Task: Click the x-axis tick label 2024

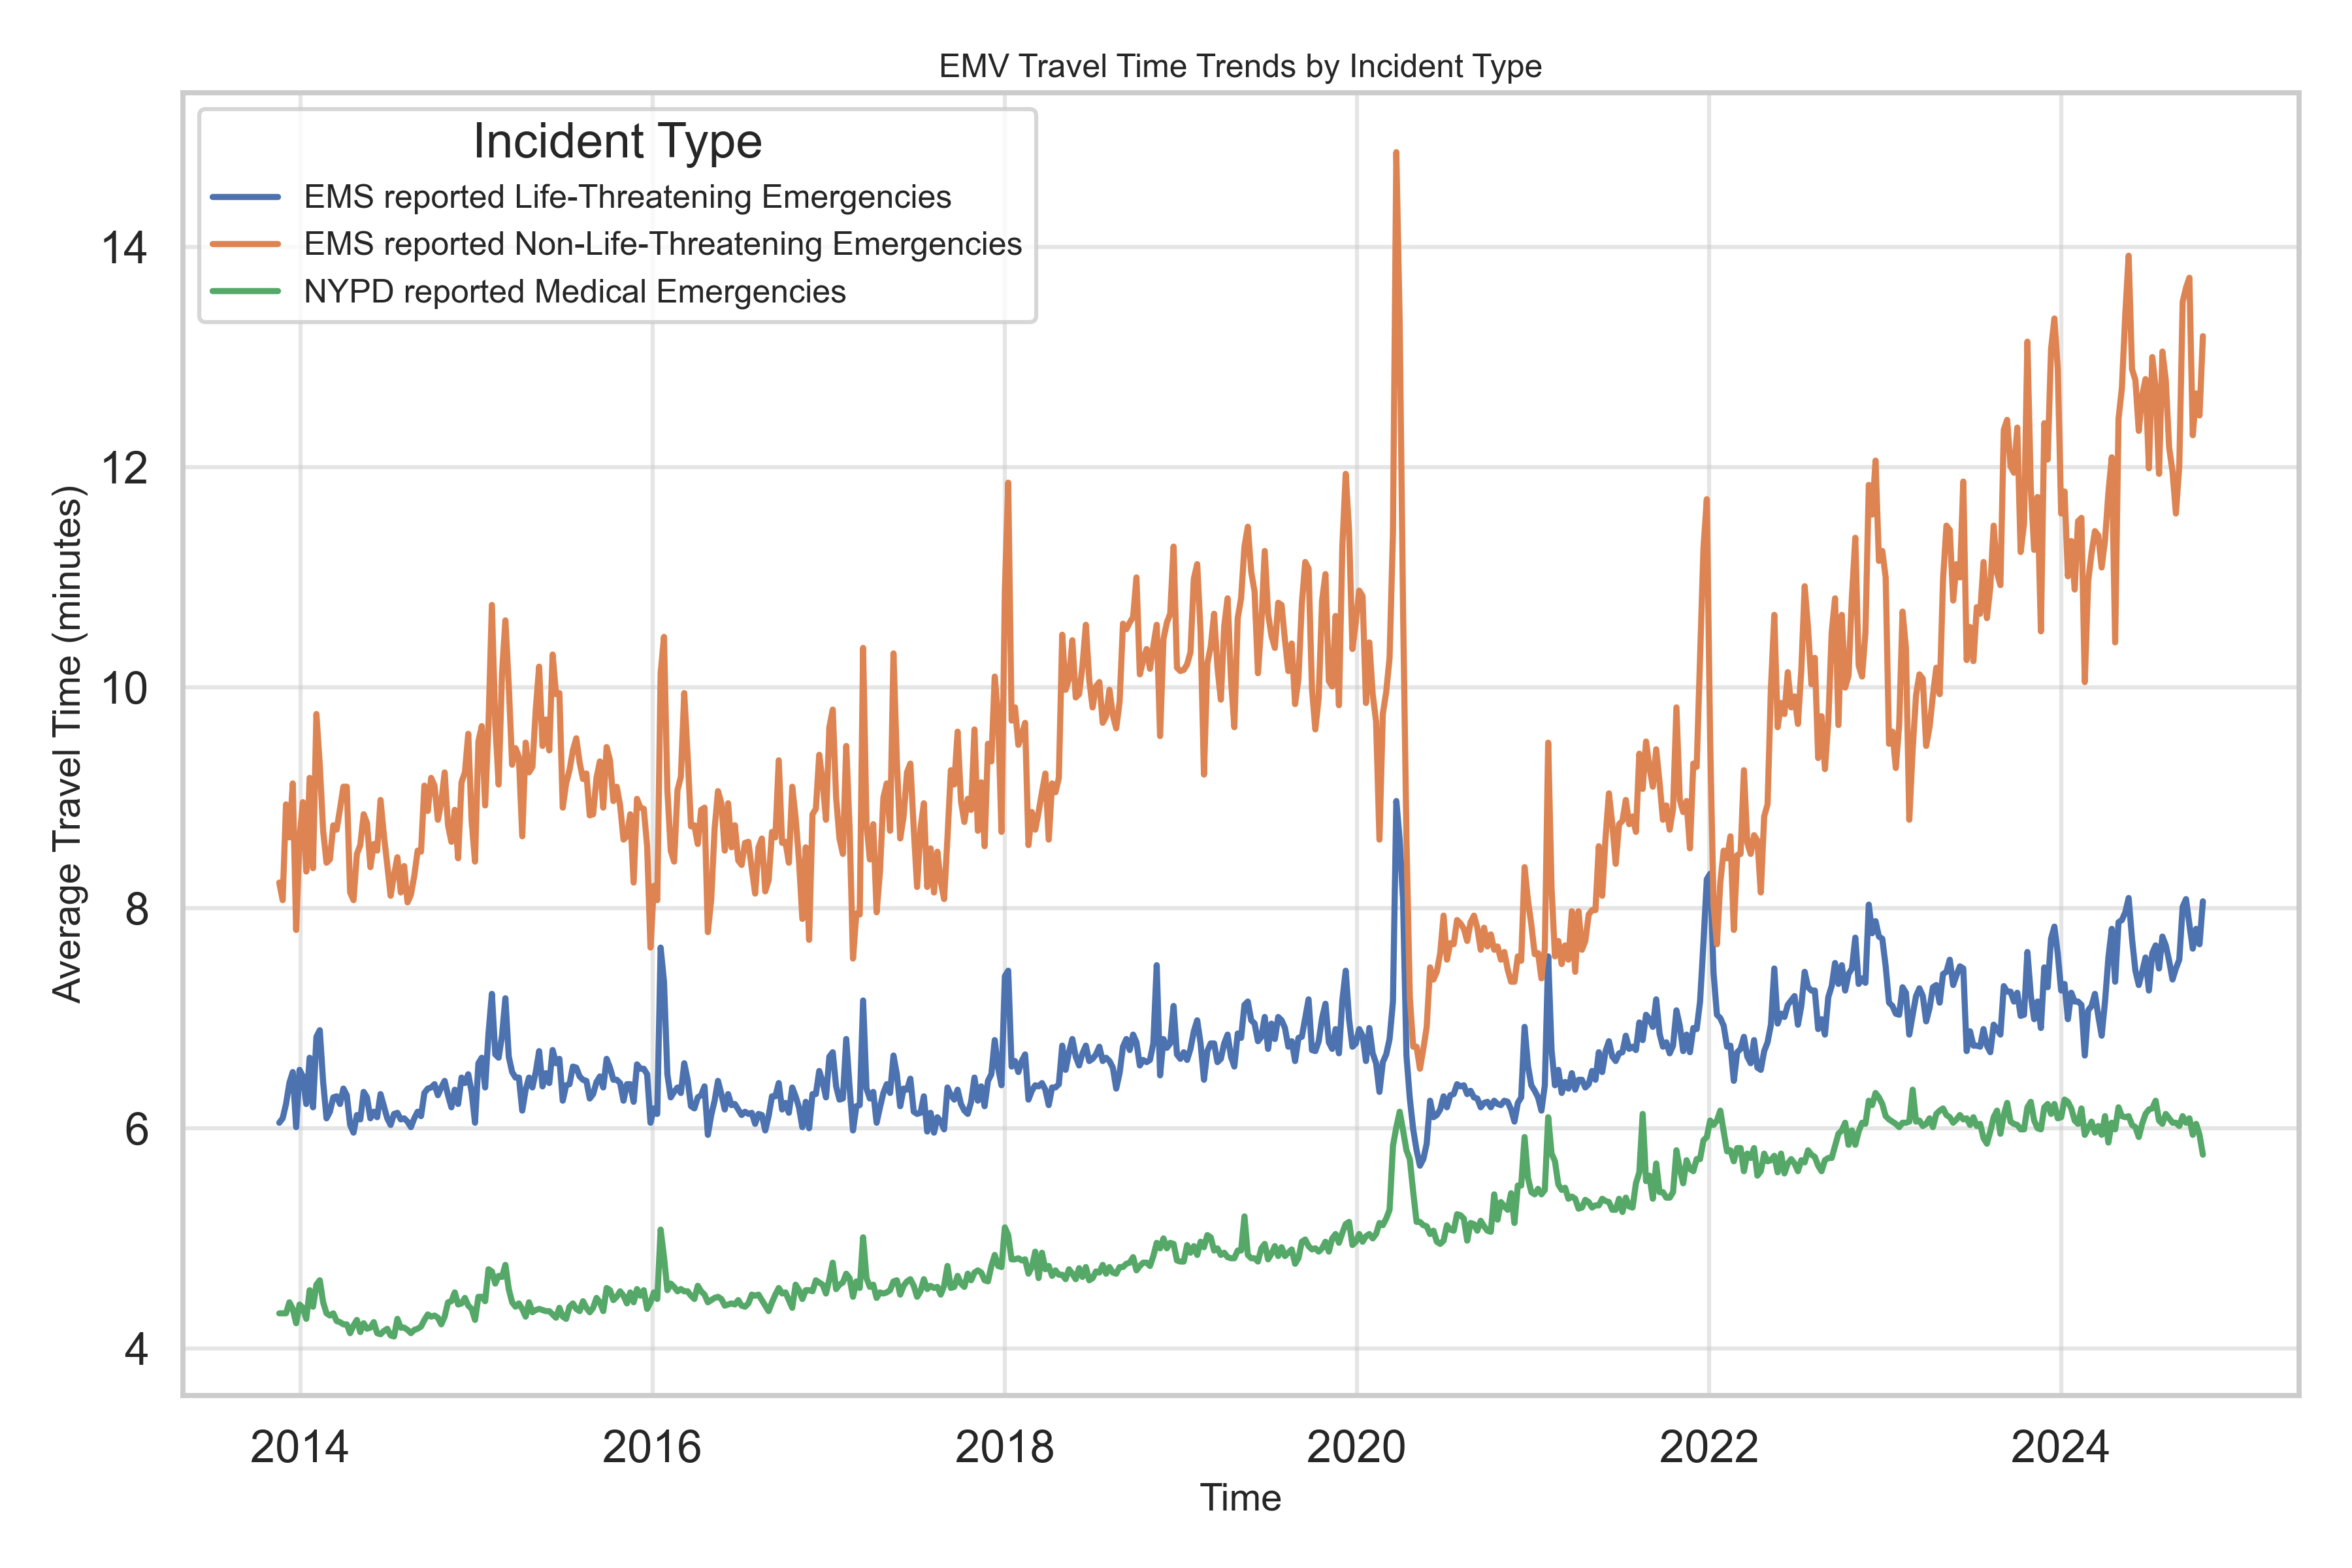Action: tap(2061, 1447)
